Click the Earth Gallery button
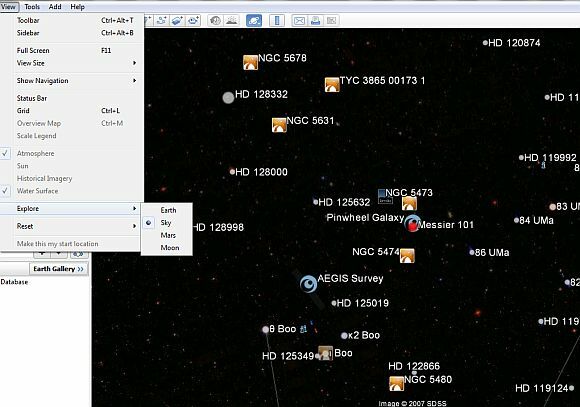 click(x=58, y=269)
